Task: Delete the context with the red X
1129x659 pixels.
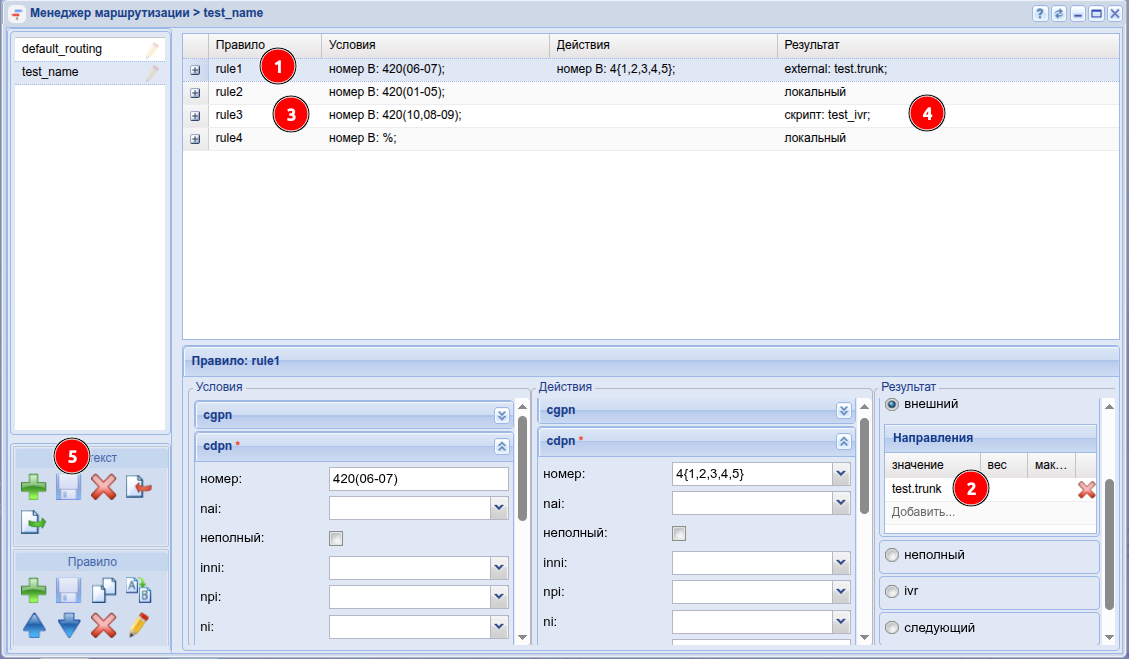Action: click(x=103, y=487)
